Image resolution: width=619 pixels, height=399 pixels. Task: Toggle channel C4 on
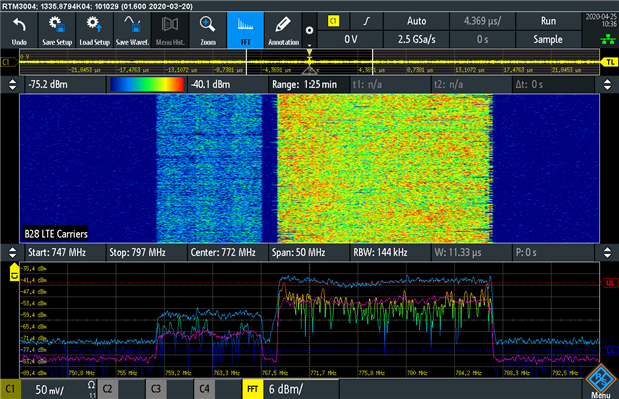(204, 389)
